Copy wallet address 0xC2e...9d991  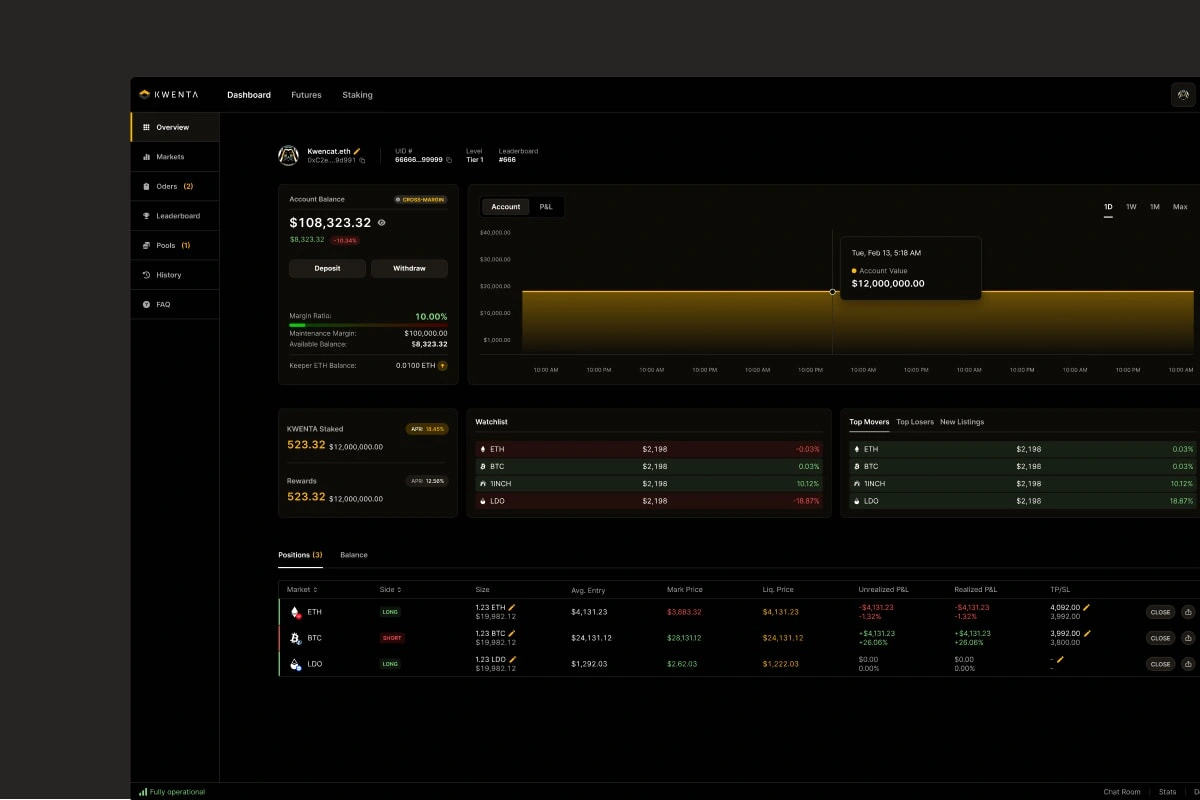point(363,160)
